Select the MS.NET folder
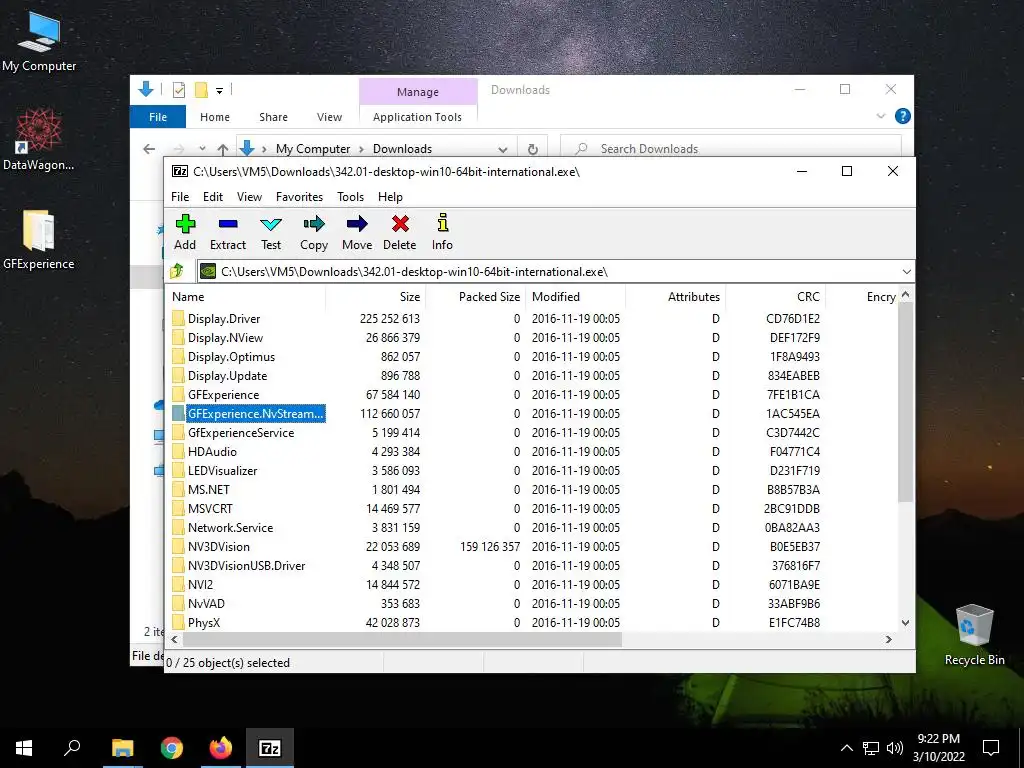1024x768 pixels. (208, 489)
